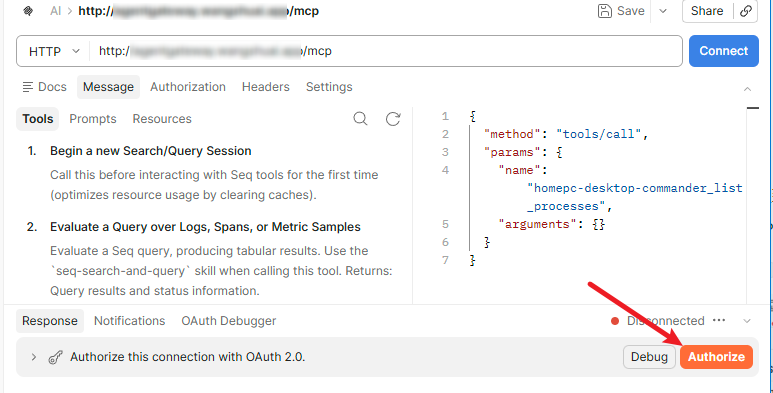Open the three-dots more options menu
This screenshot has width=773, height=393.
719,321
